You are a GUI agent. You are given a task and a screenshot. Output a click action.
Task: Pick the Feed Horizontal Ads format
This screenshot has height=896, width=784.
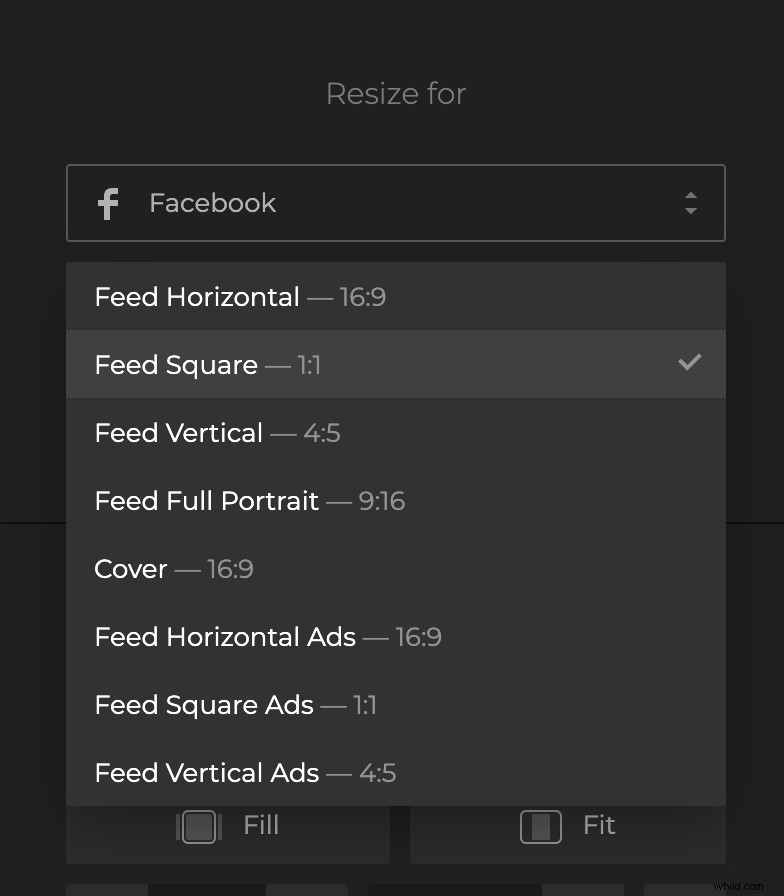coord(268,636)
